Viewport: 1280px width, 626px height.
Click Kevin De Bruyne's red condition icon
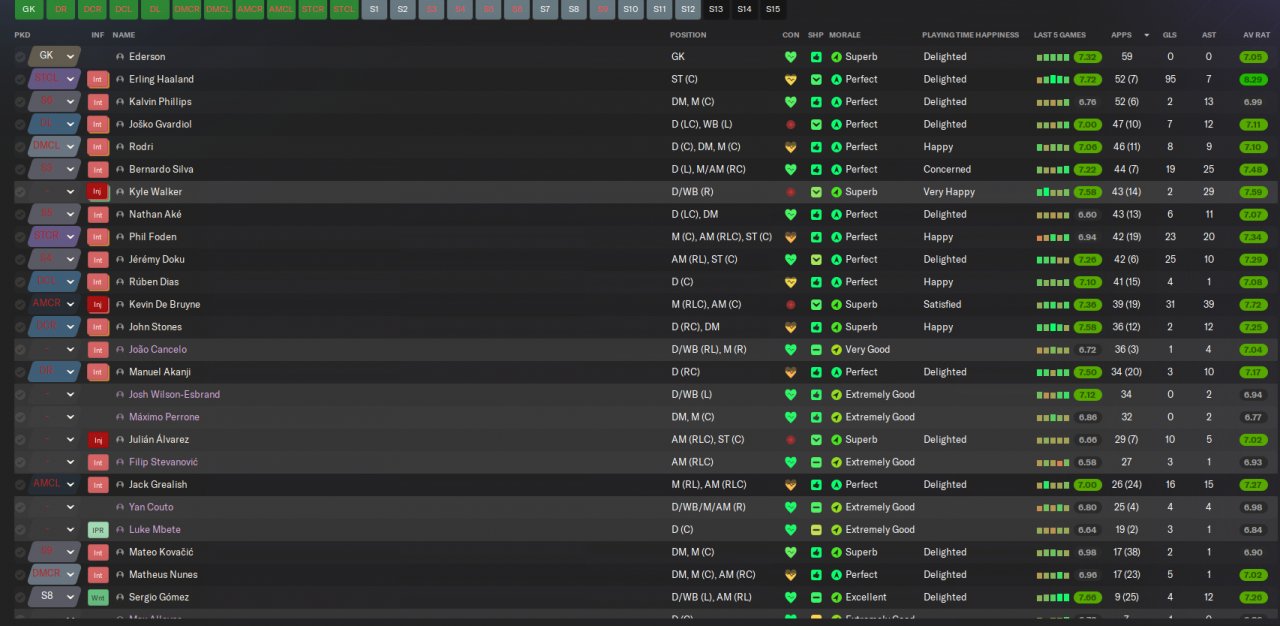click(790, 304)
